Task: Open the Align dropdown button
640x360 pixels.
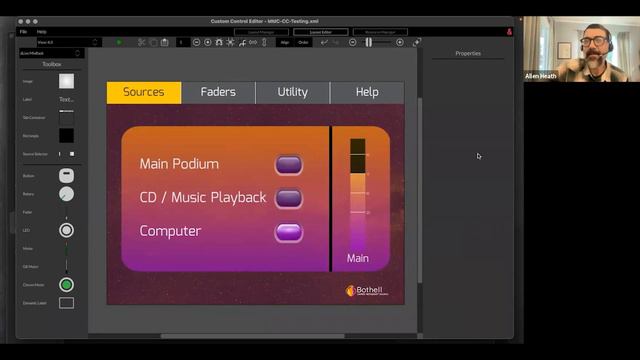Action: click(285, 42)
